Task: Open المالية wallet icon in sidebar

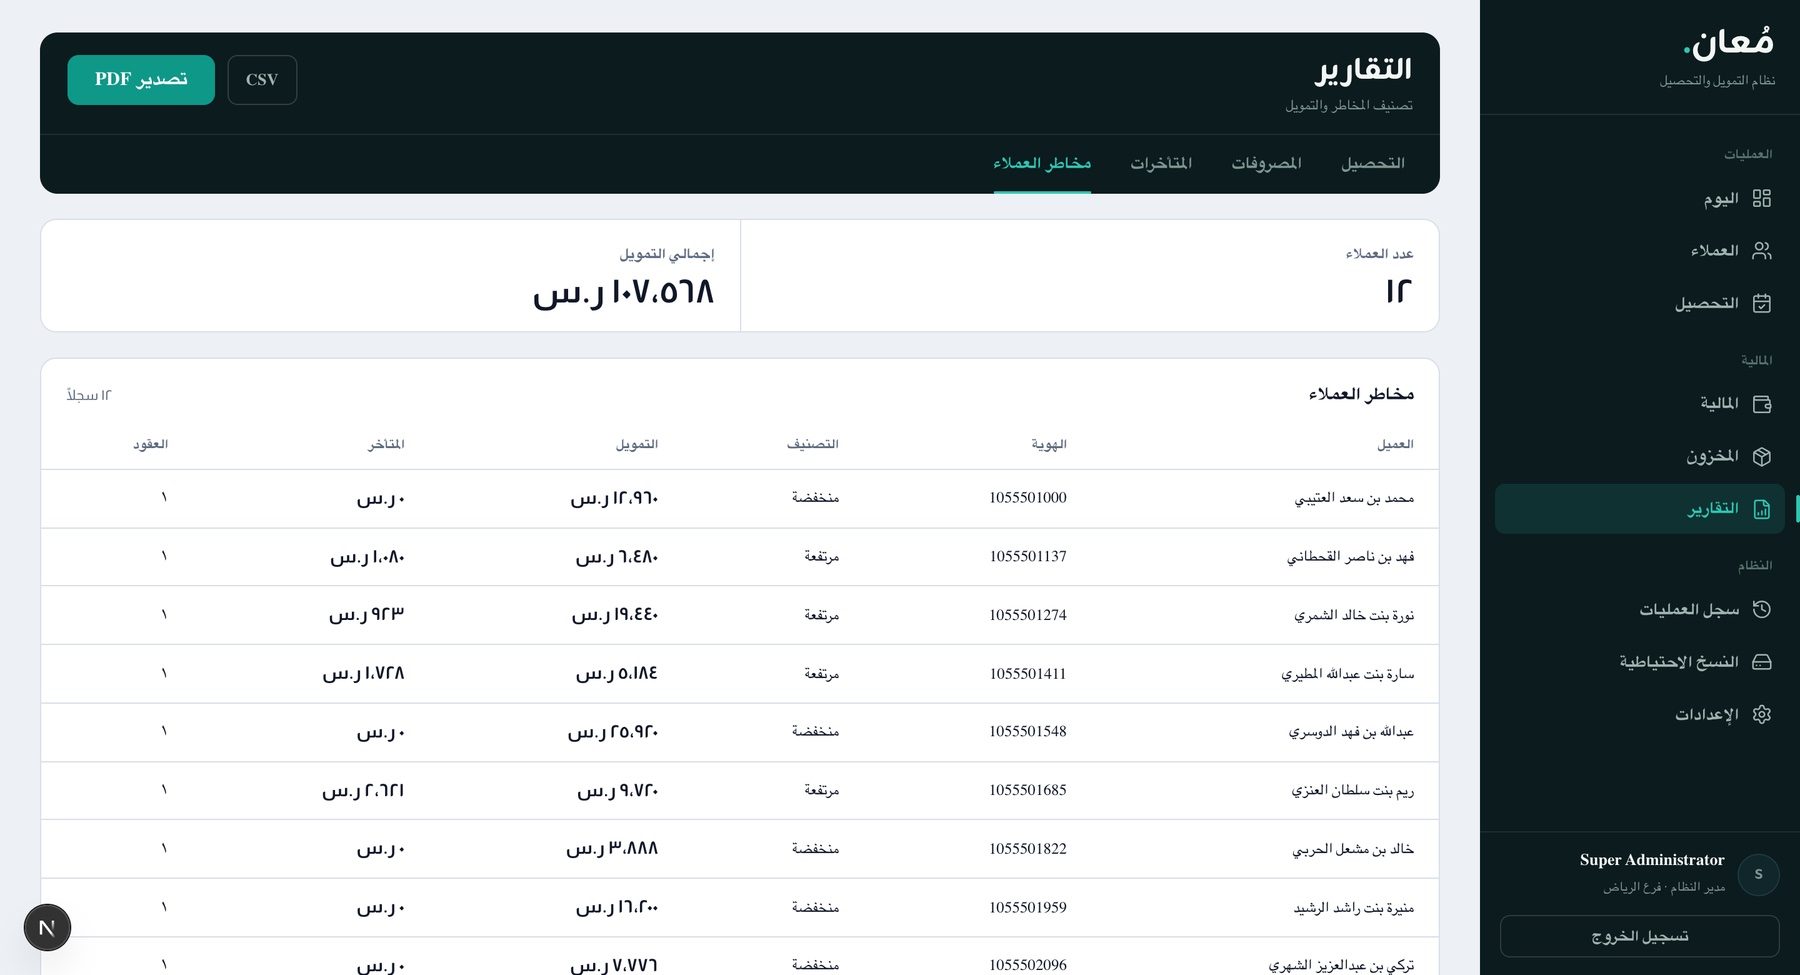Action: click(1761, 404)
